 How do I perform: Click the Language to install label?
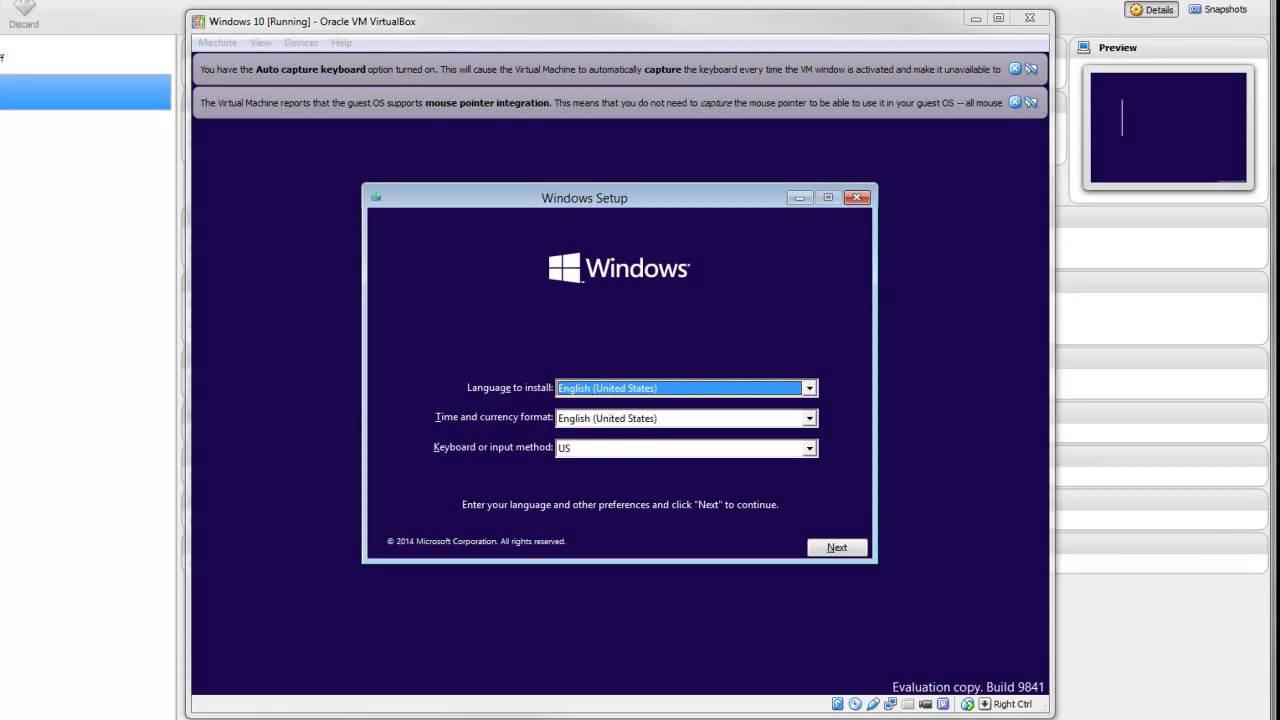pyautogui.click(x=509, y=387)
